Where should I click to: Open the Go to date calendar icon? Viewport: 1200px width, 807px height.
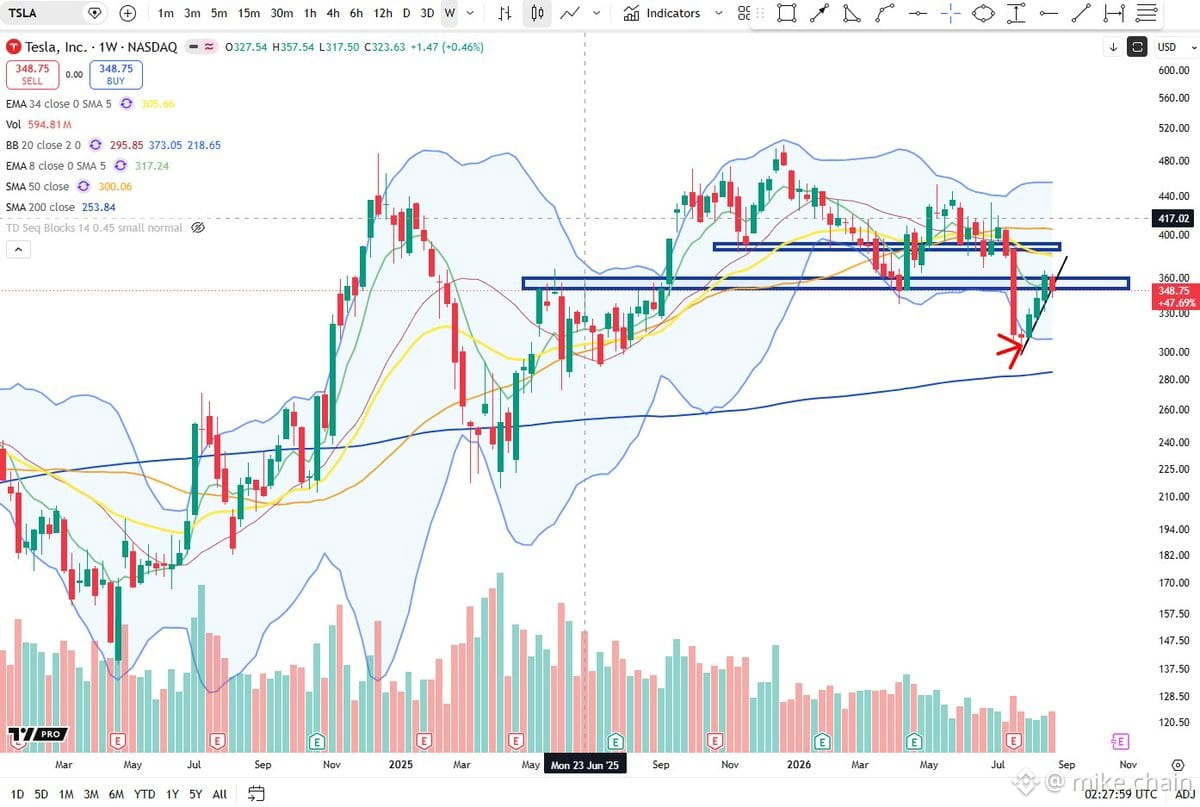pos(256,794)
